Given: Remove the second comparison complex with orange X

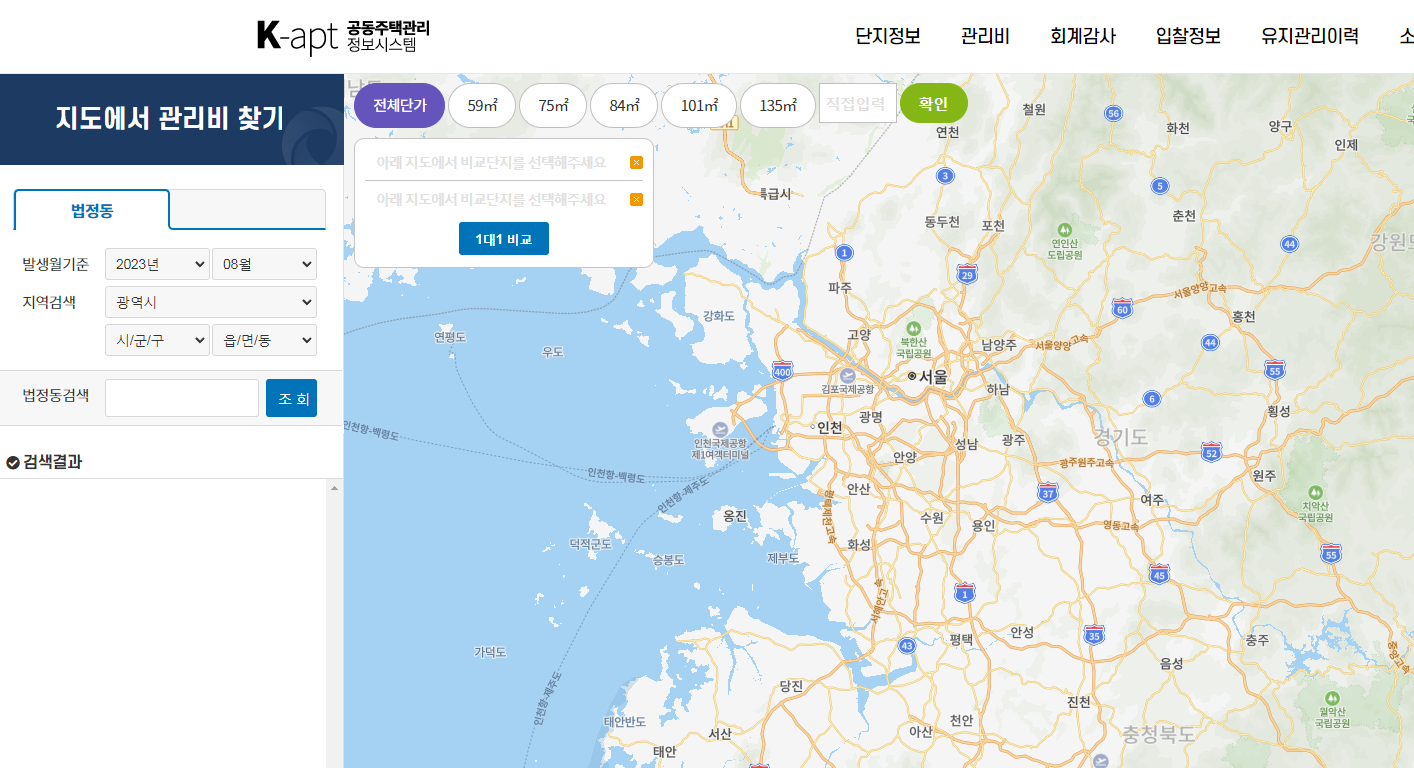Looking at the screenshot, I should tap(636, 199).
